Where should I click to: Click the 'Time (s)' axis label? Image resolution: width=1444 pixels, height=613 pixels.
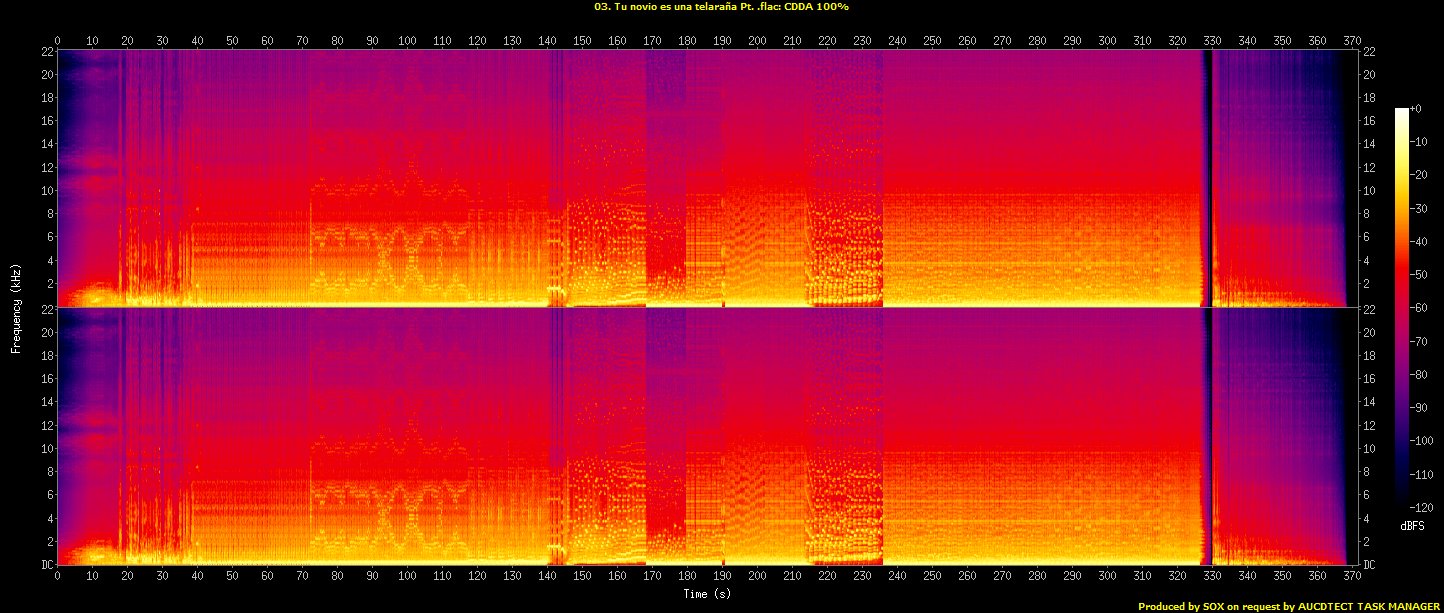click(707, 594)
